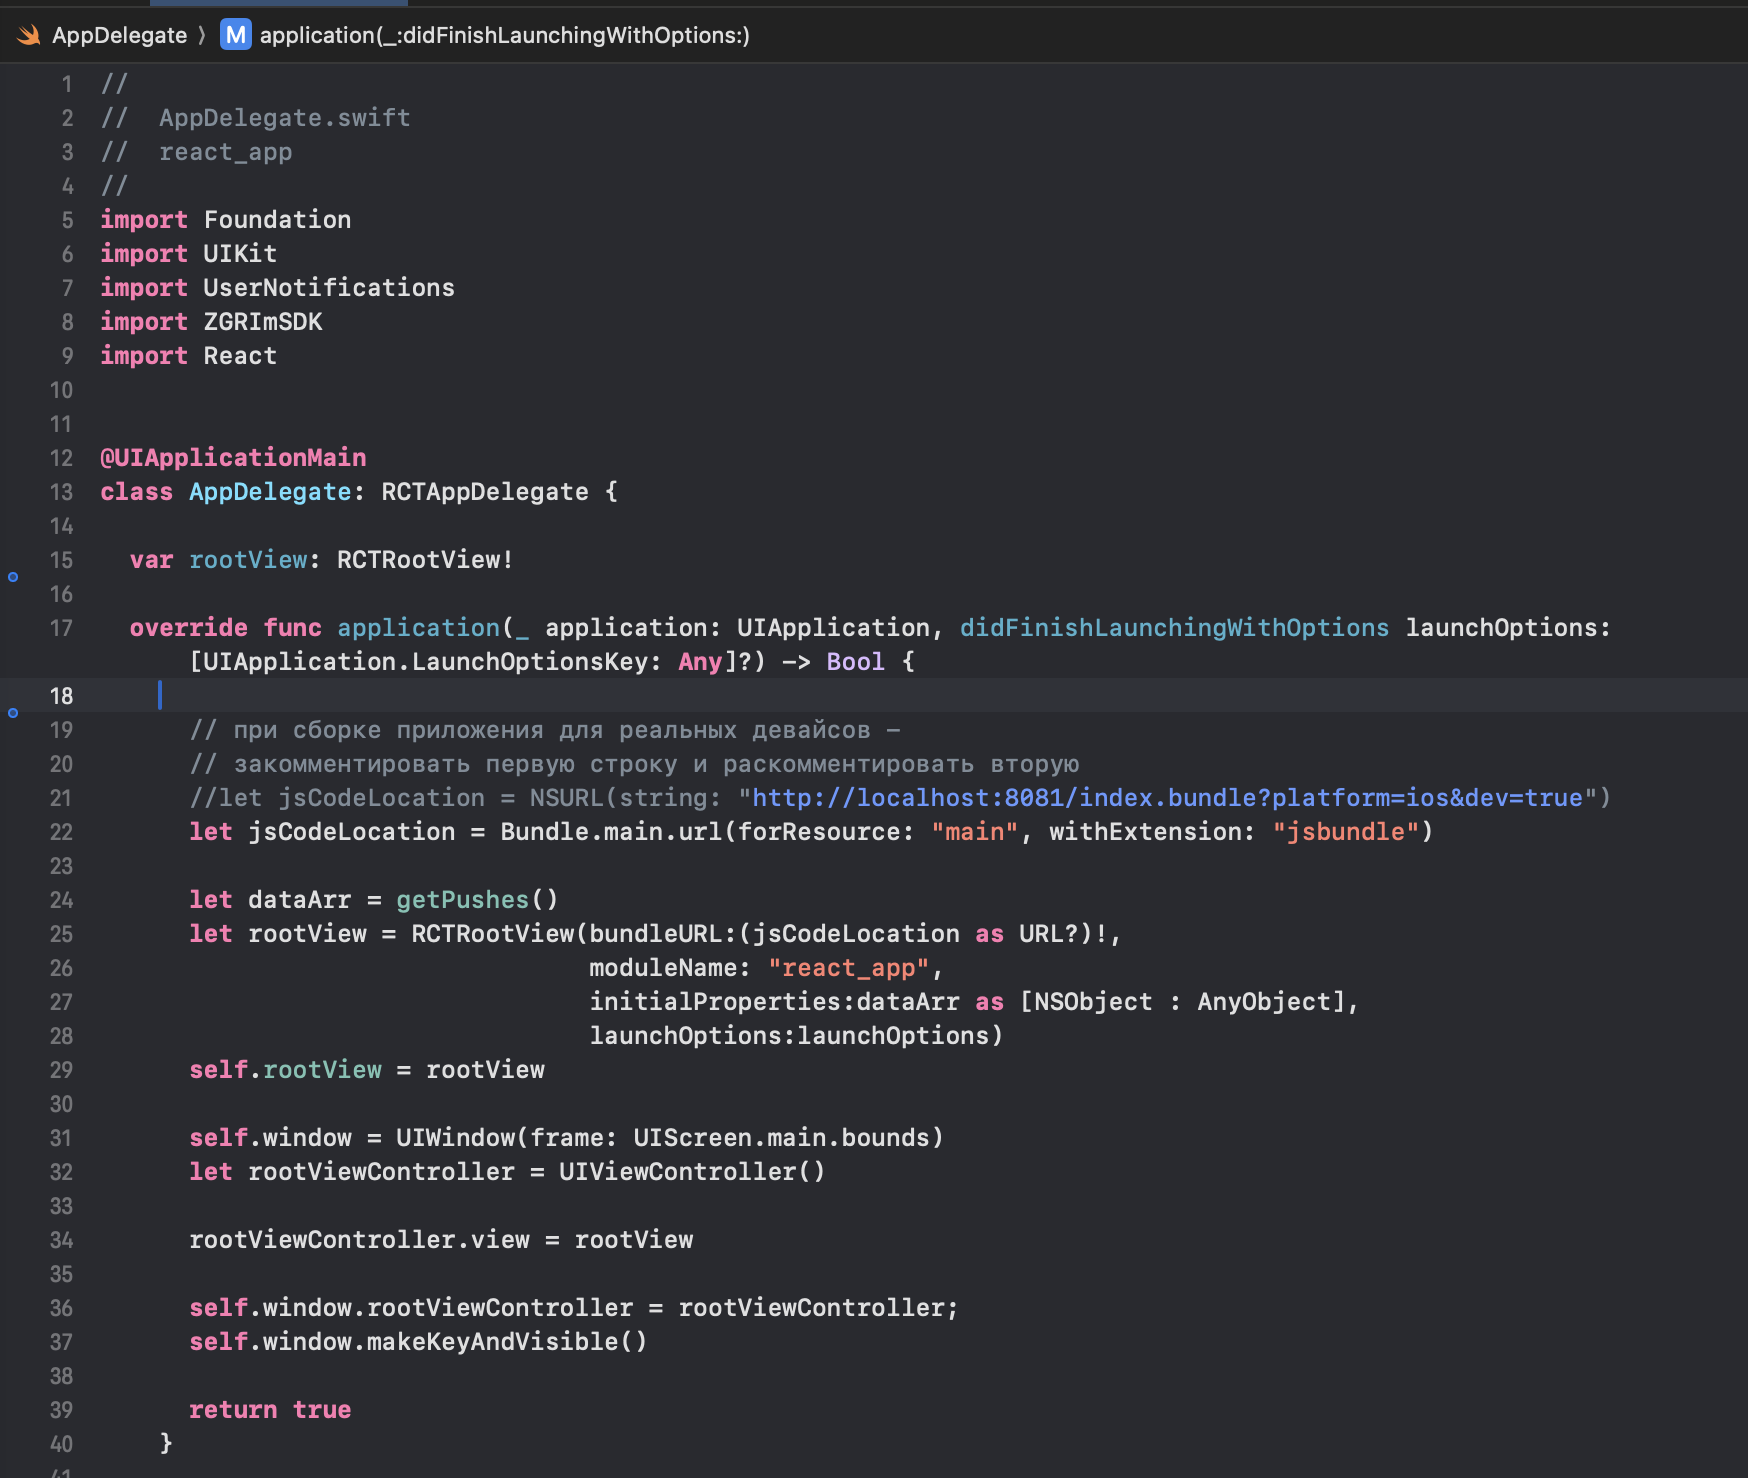The width and height of the screenshot is (1748, 1478).
Task: Open the localhost:8081 bundle URL link
Action: click(1168, 798)
